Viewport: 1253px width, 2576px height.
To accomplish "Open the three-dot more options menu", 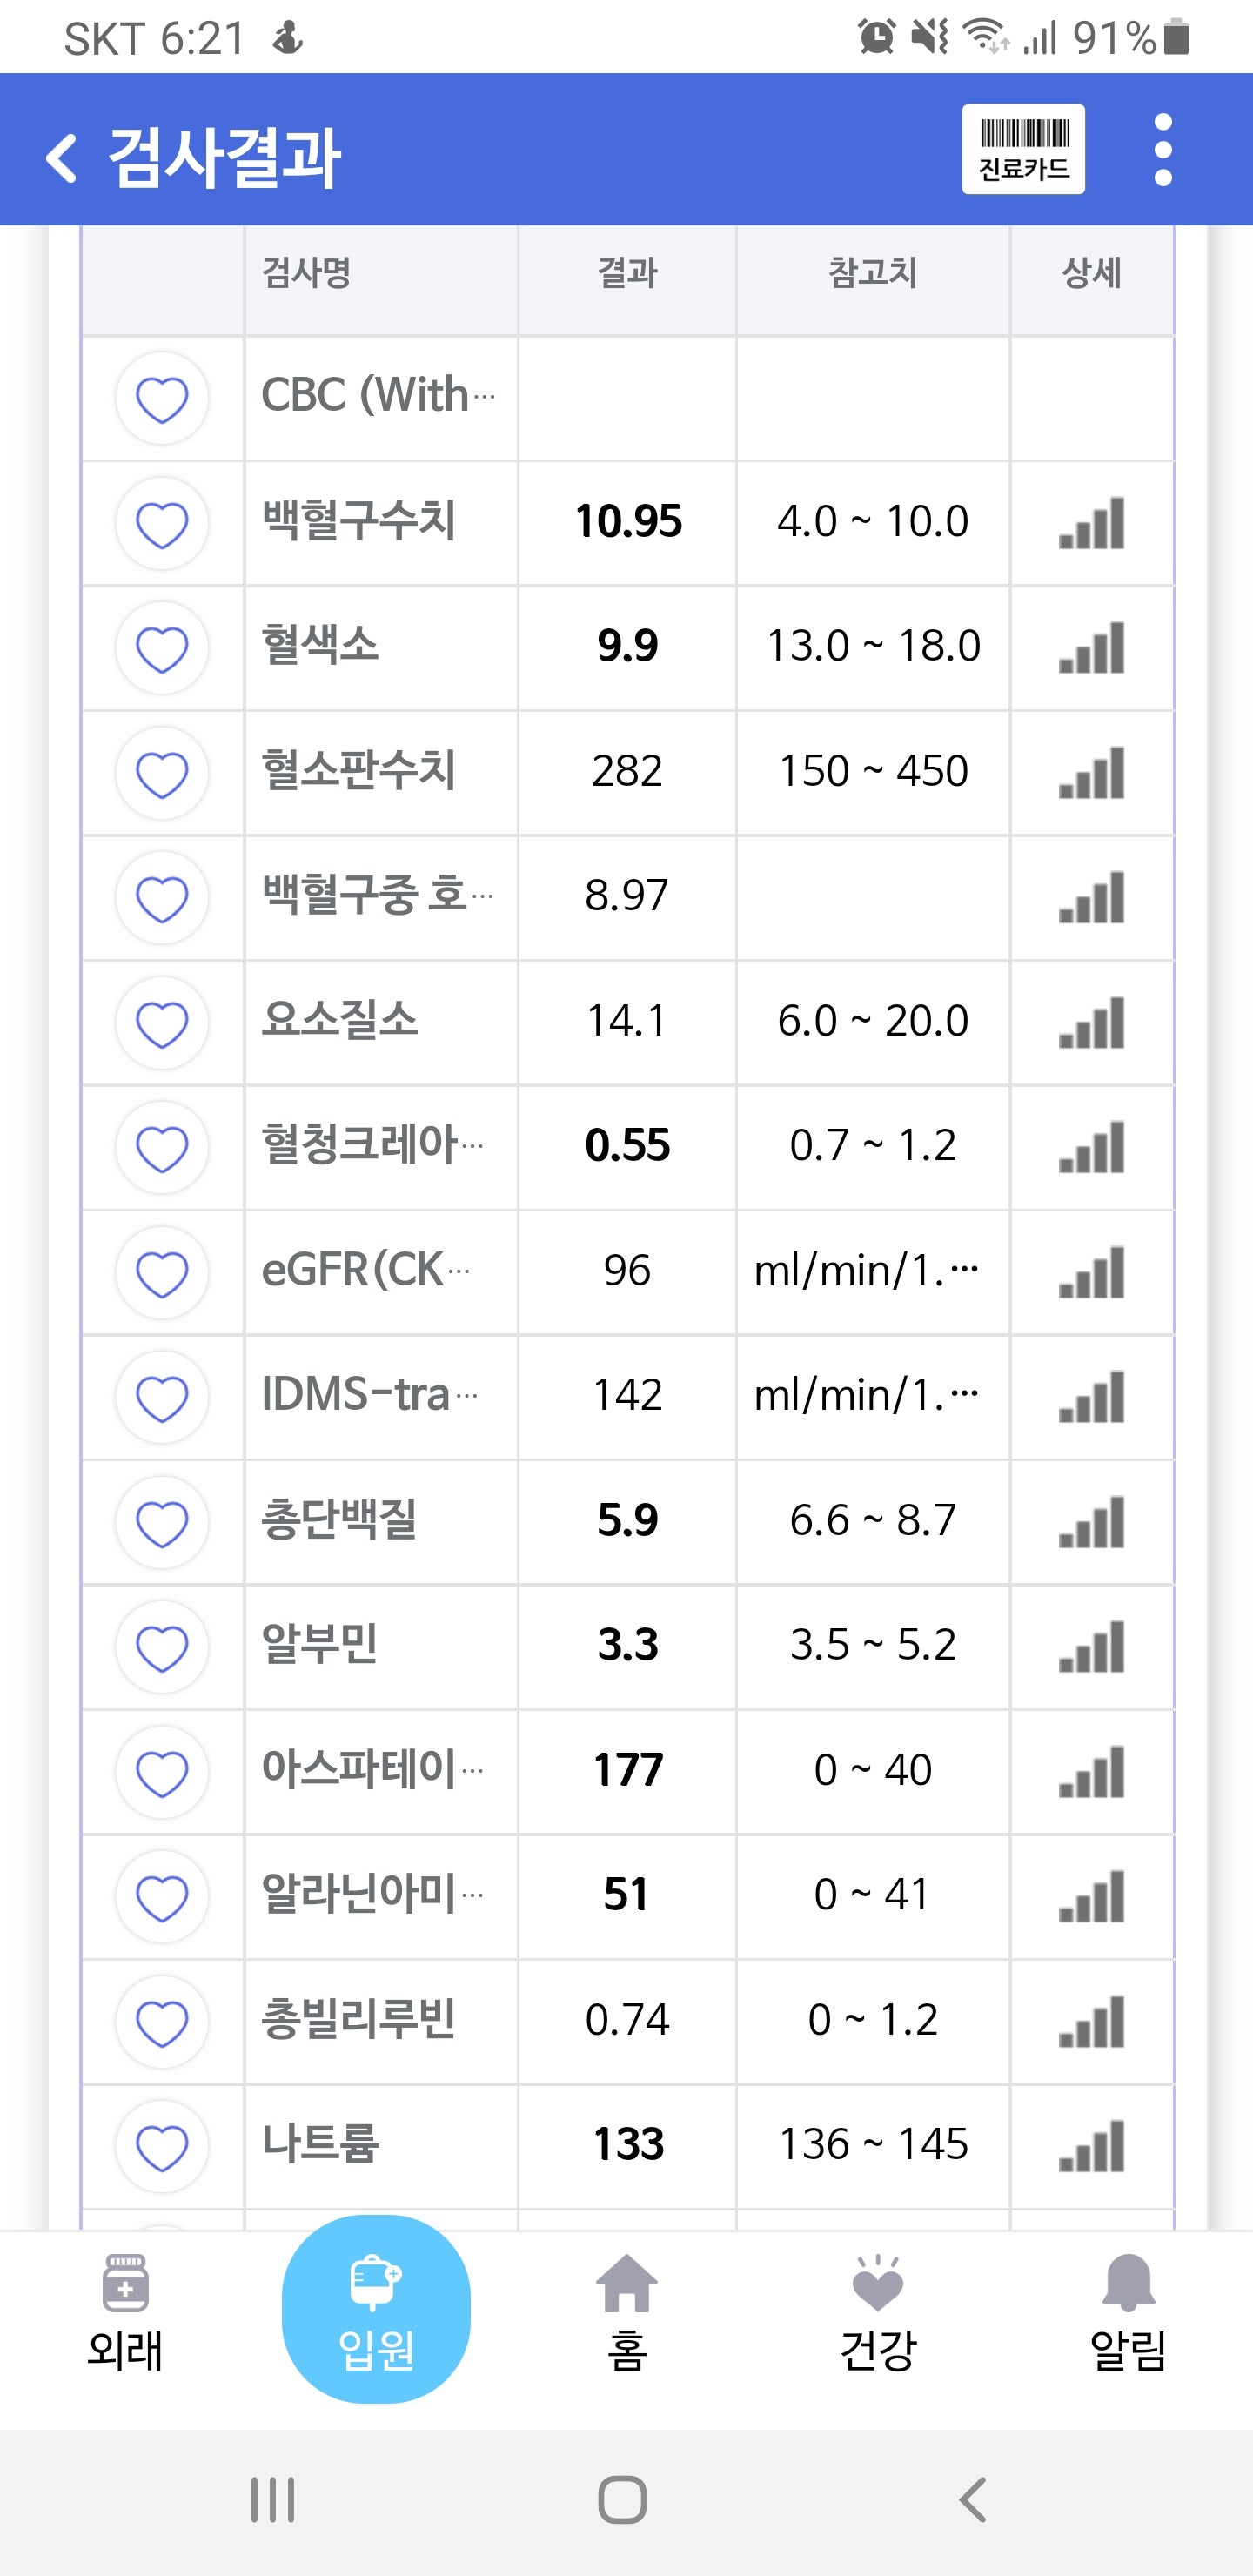I will click(1162, 150).
